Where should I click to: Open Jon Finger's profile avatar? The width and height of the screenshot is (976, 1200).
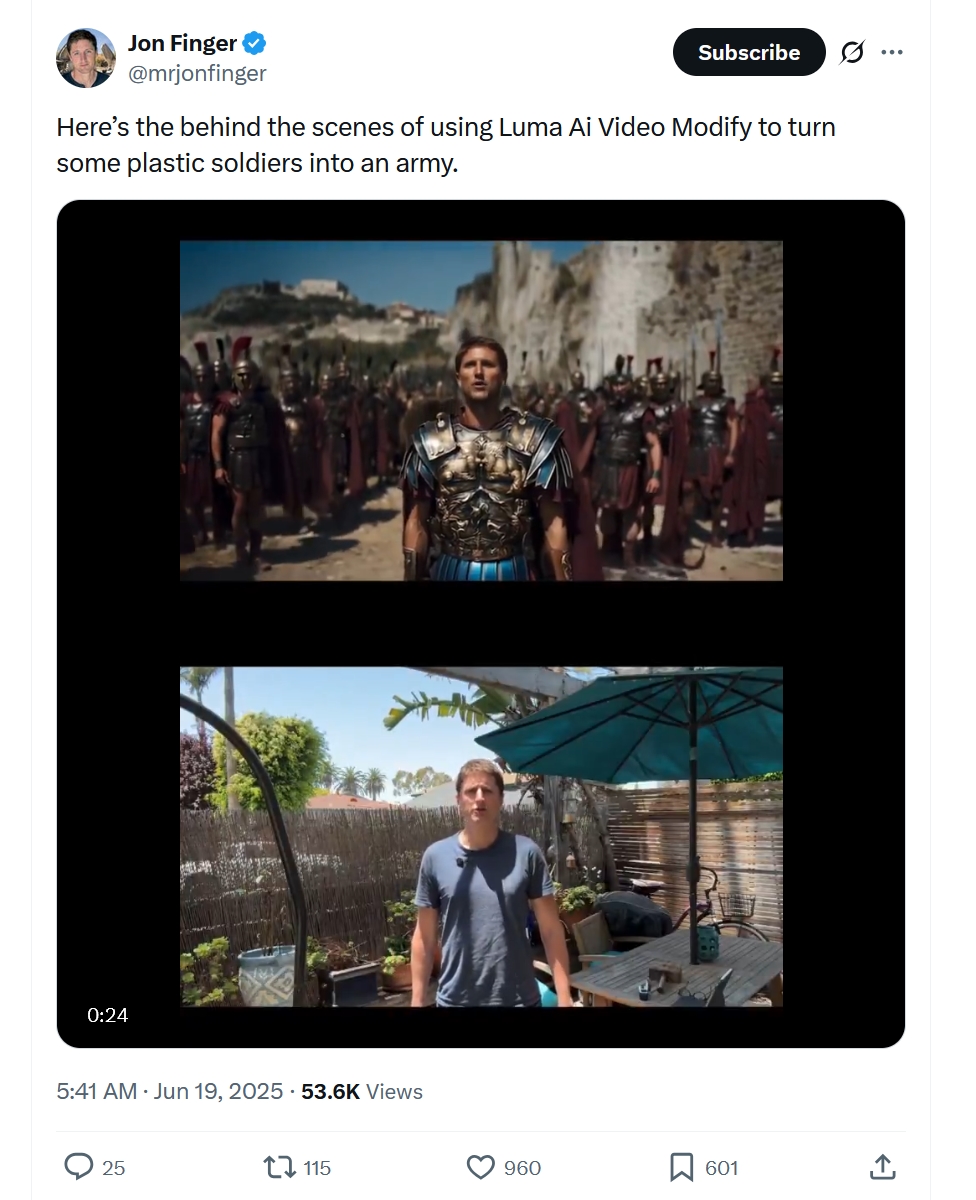[86, 58]
